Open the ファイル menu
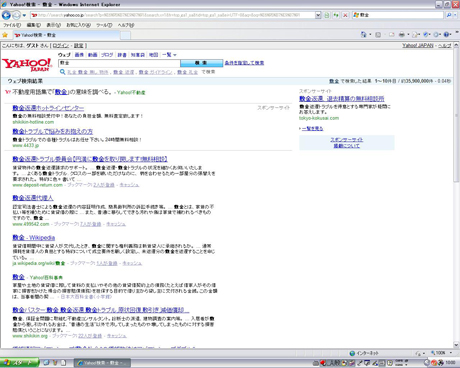The width and height of the screenshot is (460, 368). point(12,25)
